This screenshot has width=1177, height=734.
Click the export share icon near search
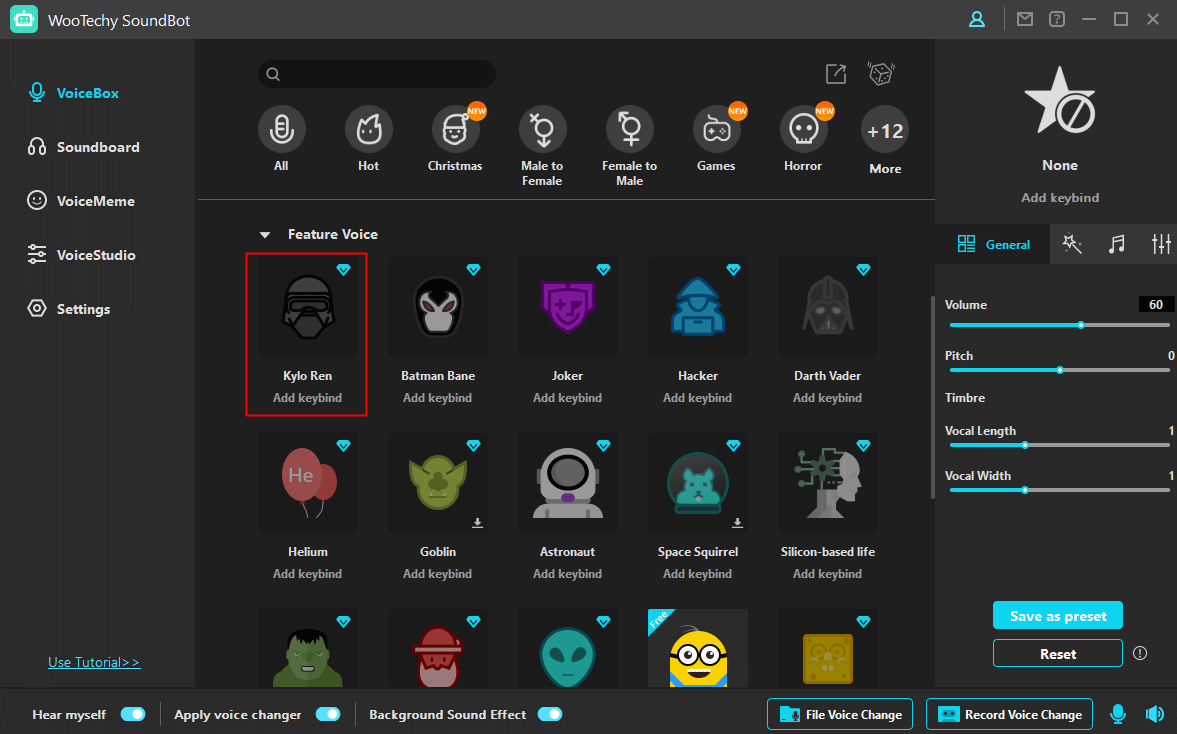835,74
